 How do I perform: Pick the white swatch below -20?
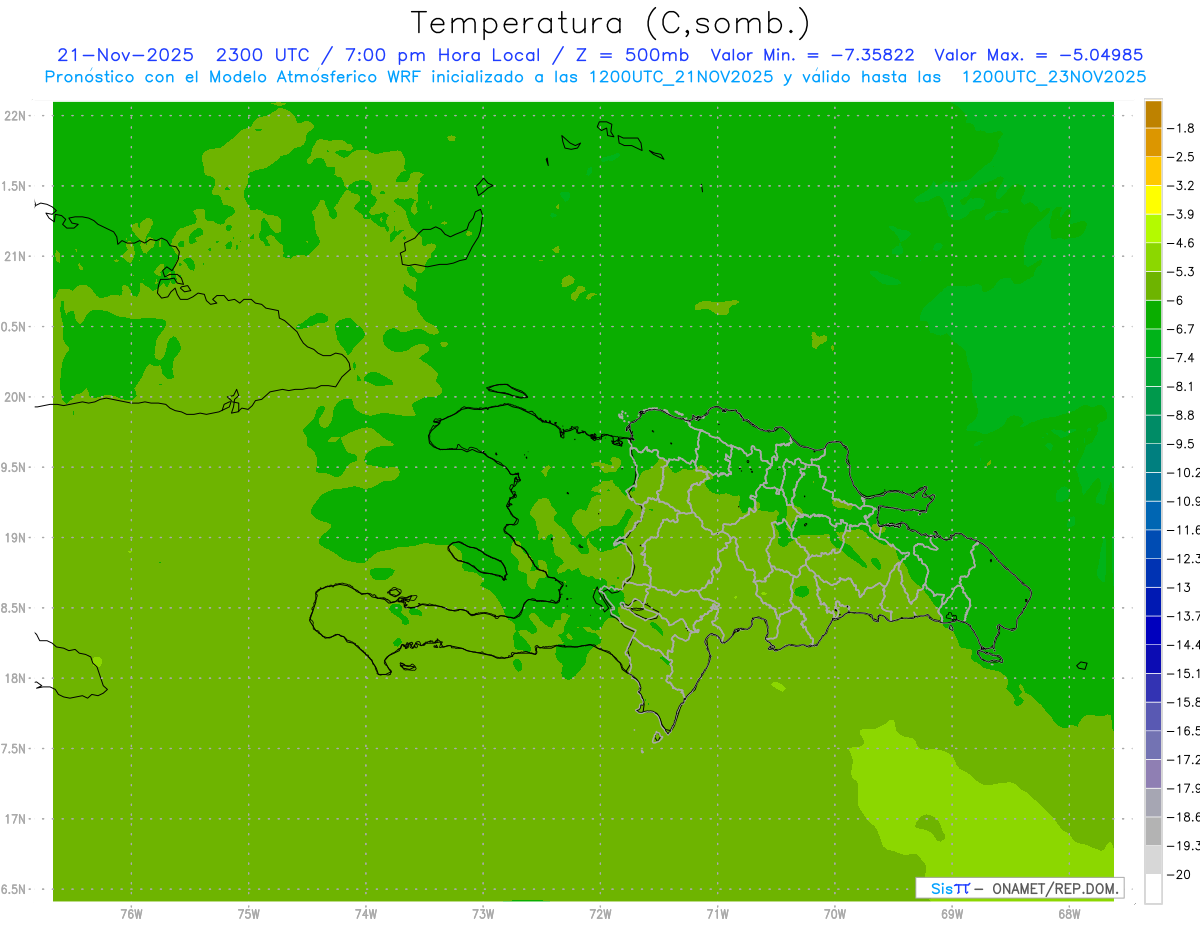pos(1153,889)
